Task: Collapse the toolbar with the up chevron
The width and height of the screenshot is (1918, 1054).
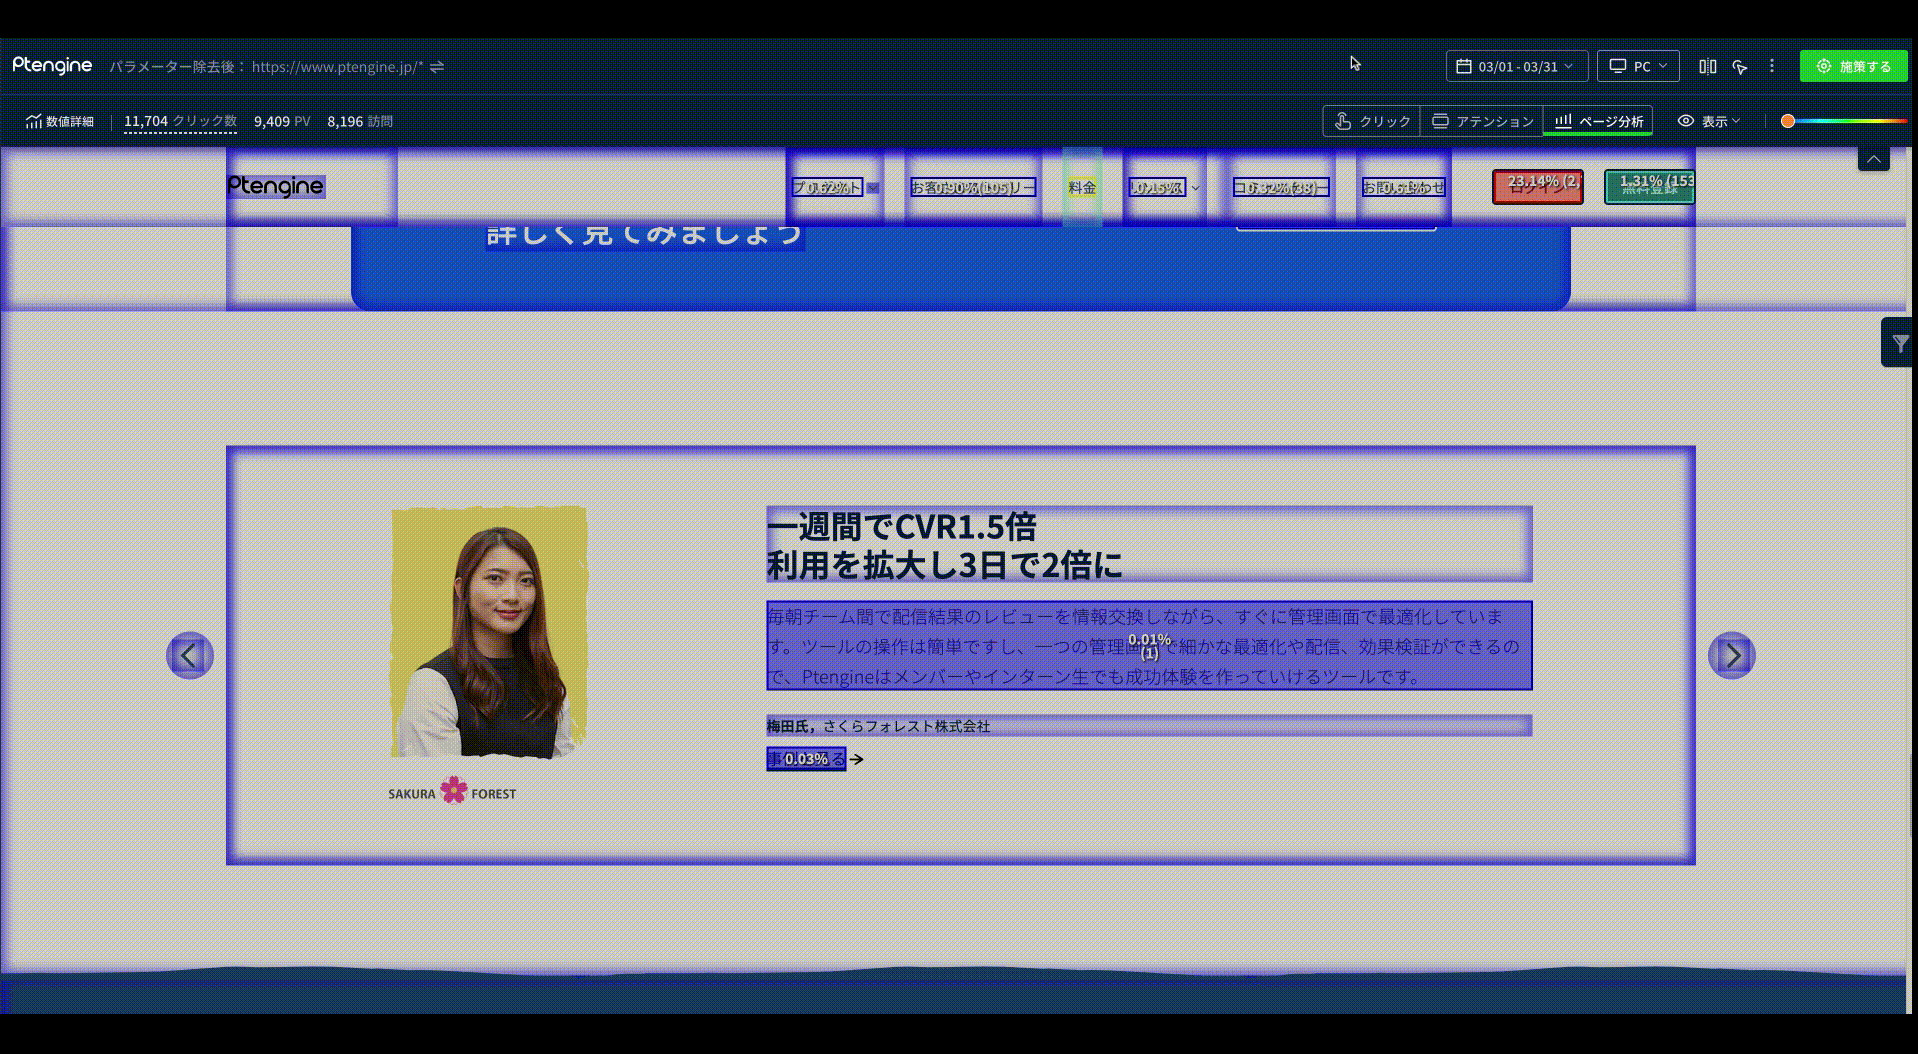Action: tap(1873, 159)
